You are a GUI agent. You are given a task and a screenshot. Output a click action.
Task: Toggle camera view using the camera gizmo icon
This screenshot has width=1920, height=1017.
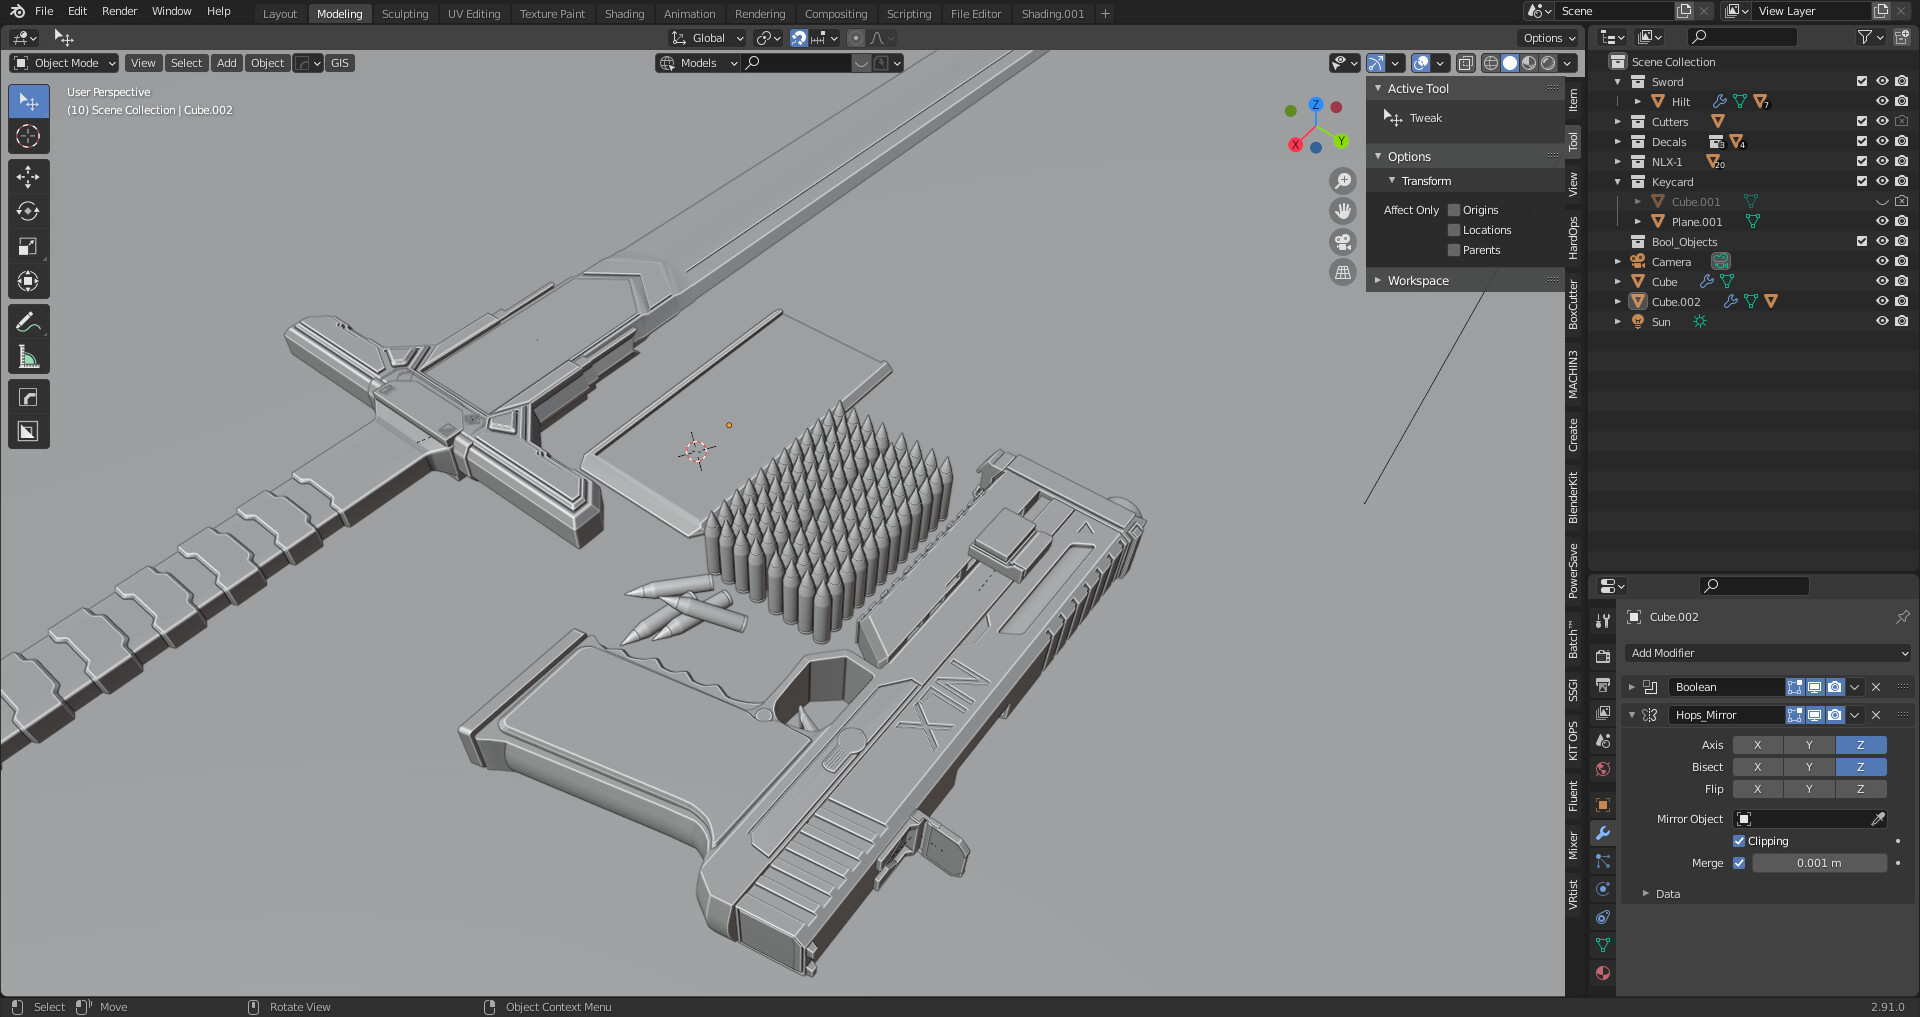pyautogui.click(x=1343, y=242)
